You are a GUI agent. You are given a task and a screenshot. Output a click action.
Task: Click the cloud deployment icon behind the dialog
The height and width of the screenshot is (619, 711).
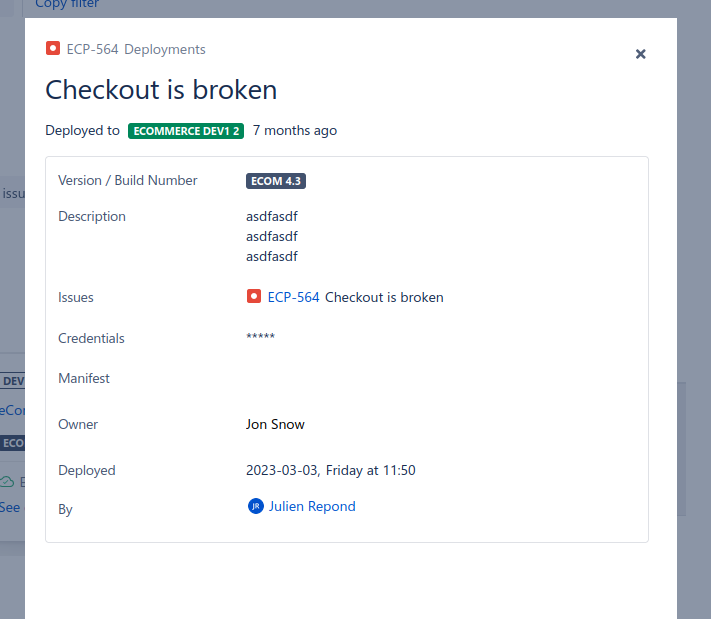[8, 482]
